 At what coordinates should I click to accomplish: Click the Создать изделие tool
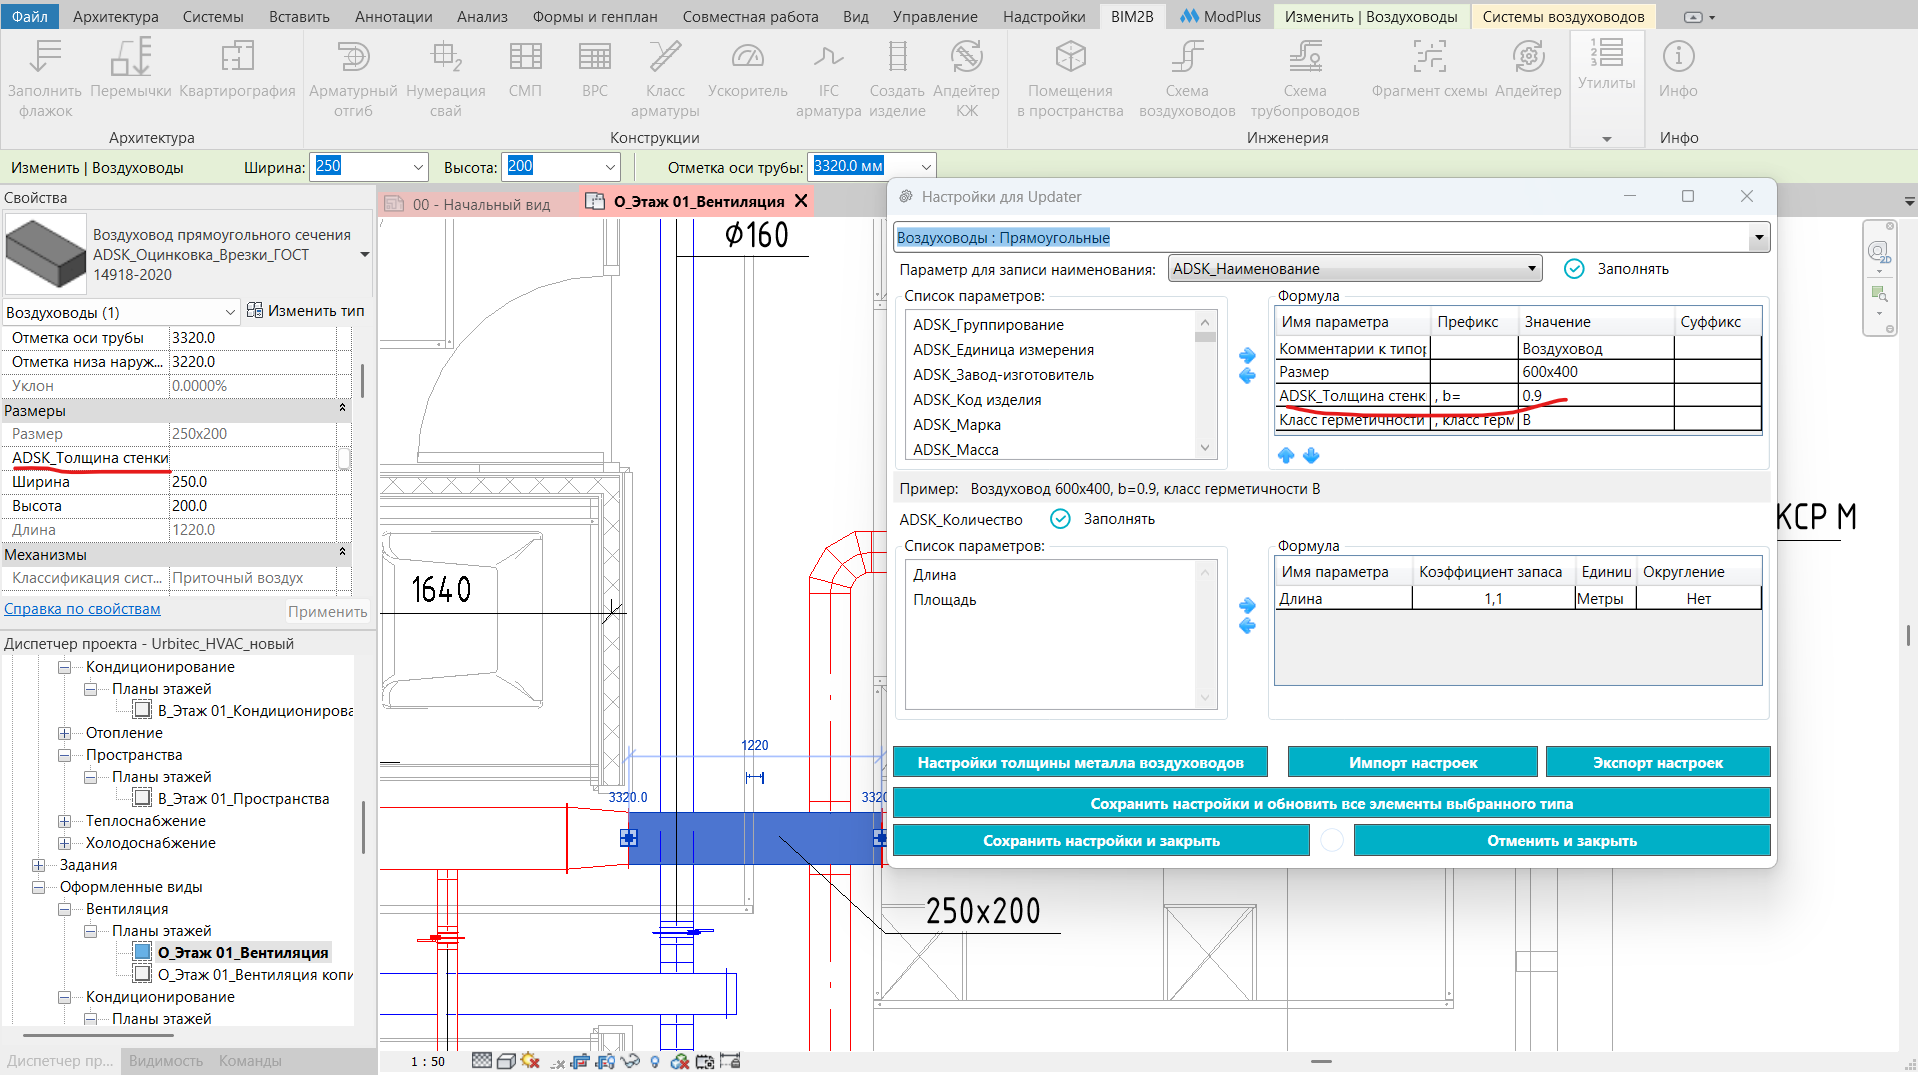point(897,78)
